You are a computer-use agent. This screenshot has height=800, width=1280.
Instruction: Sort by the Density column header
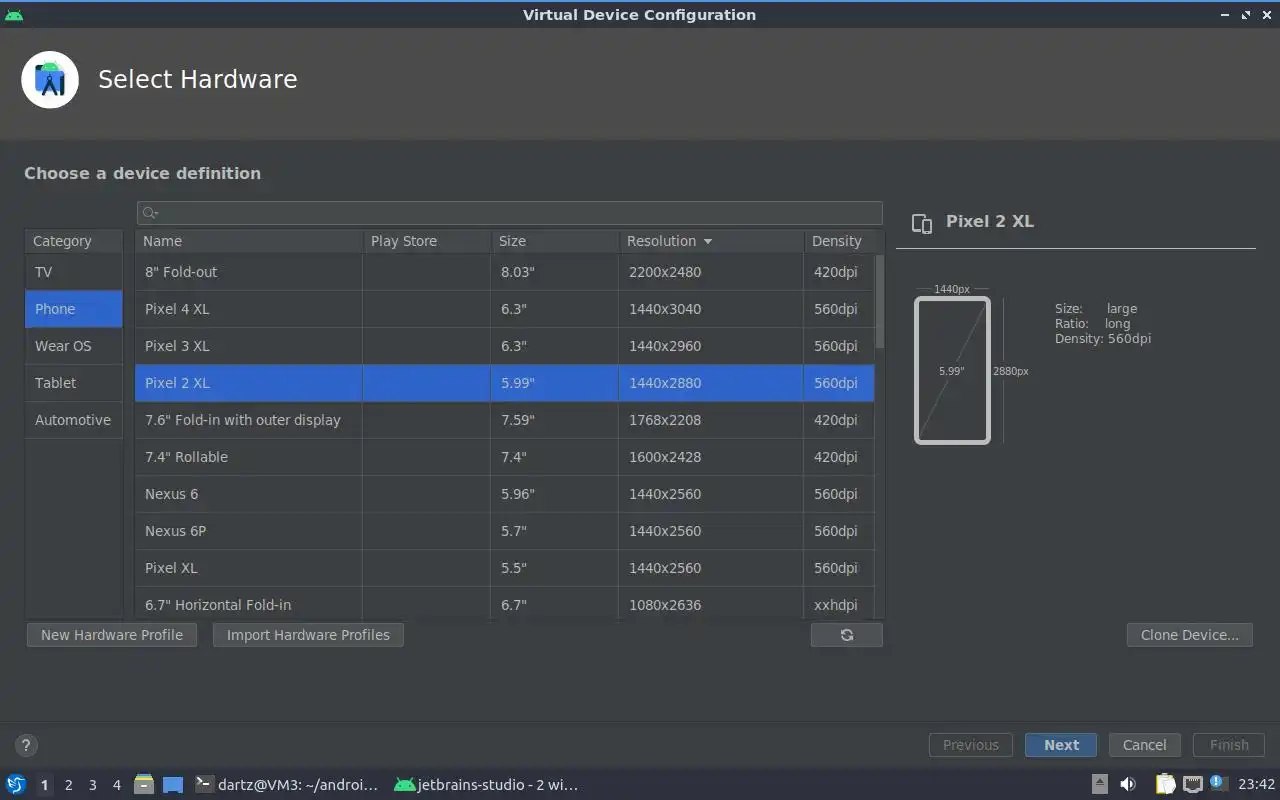pos(840,241)
